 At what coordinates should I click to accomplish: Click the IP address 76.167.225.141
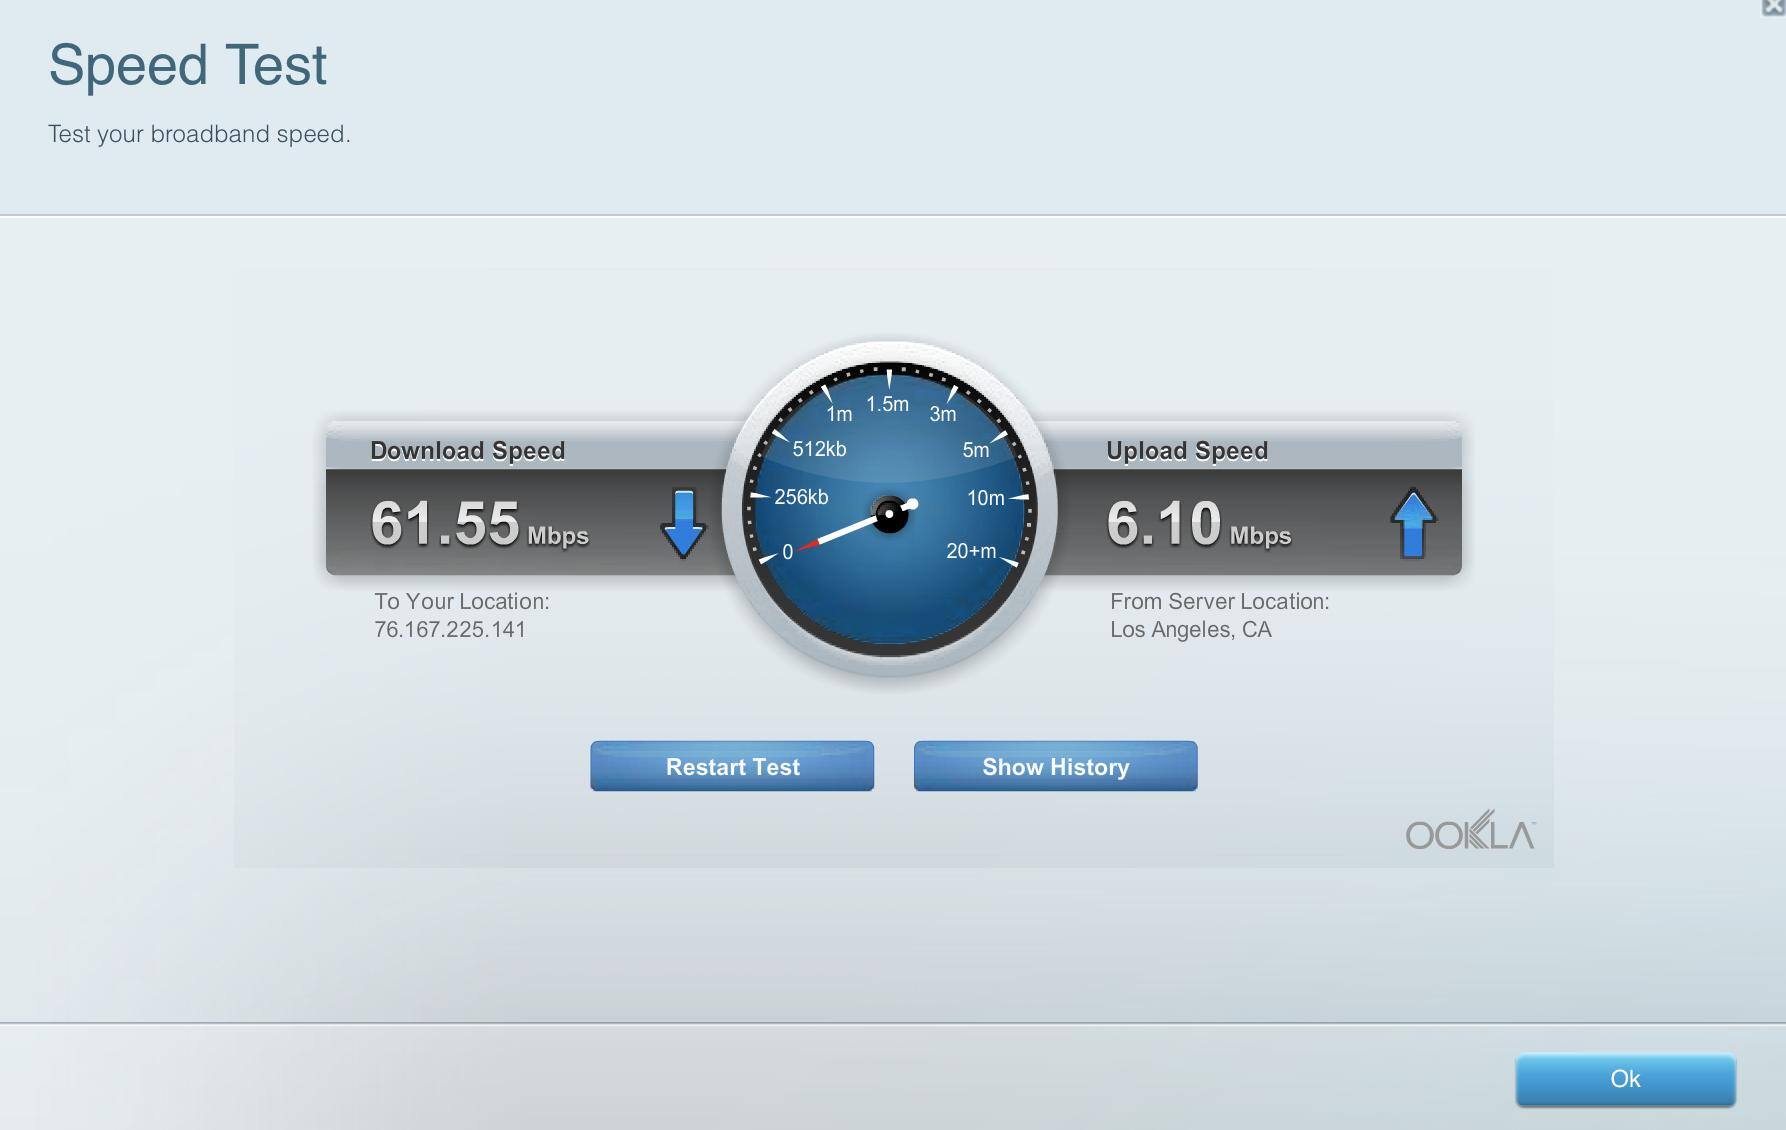[450, 630]
